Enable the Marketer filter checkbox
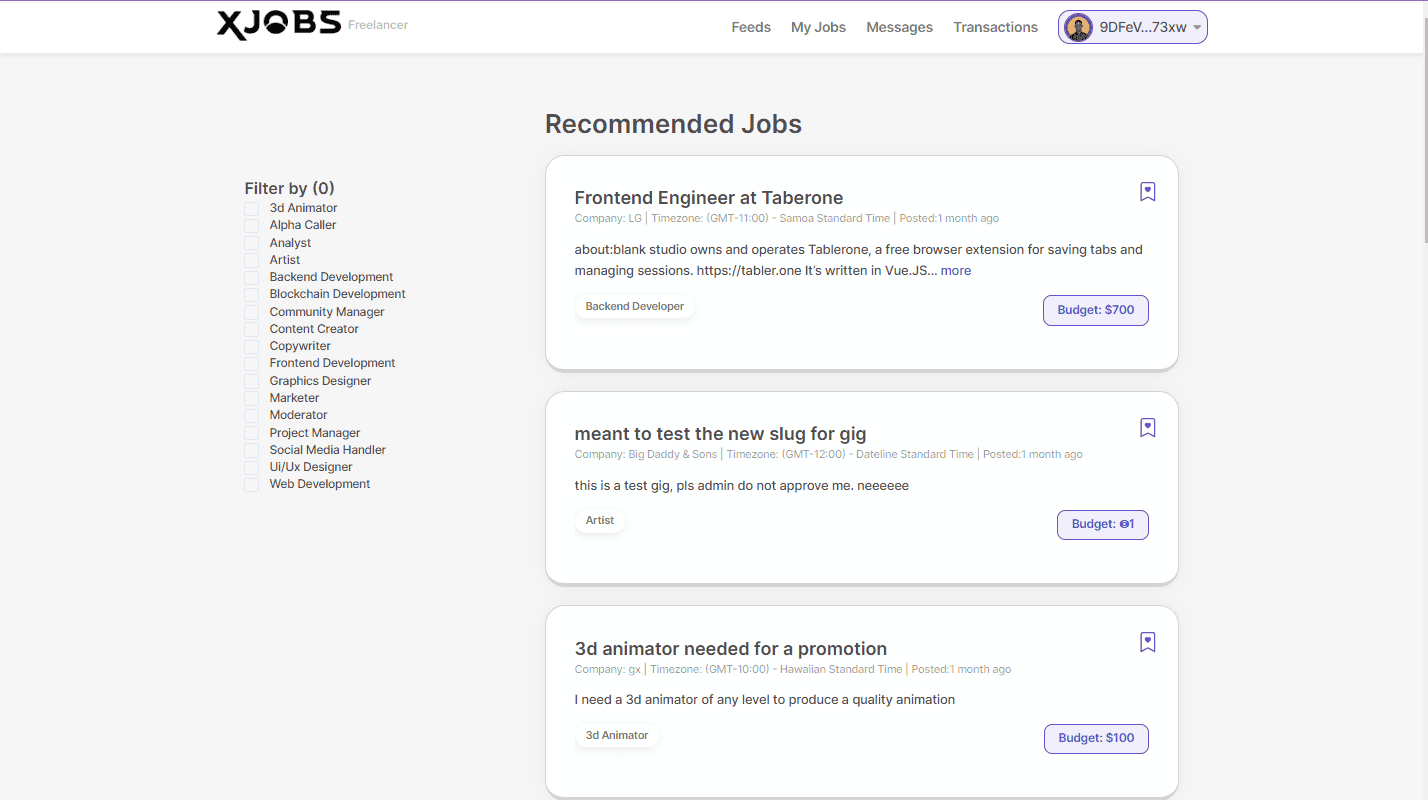This screenshot has height=800, width=1428. pos(252,398)
